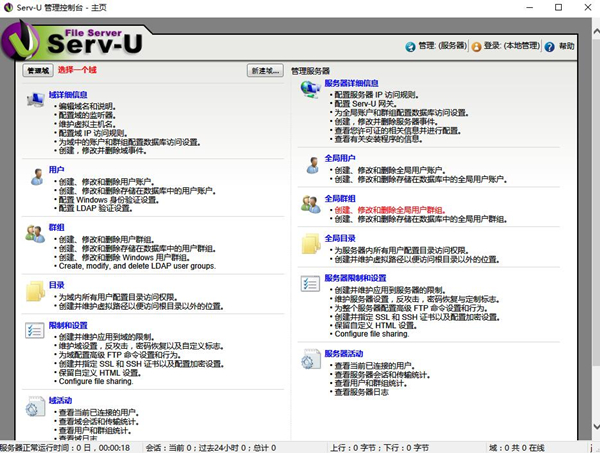Click the Server Details globe computer icon
This screenshot has height=453, width=600.
[x=310, y=90]
